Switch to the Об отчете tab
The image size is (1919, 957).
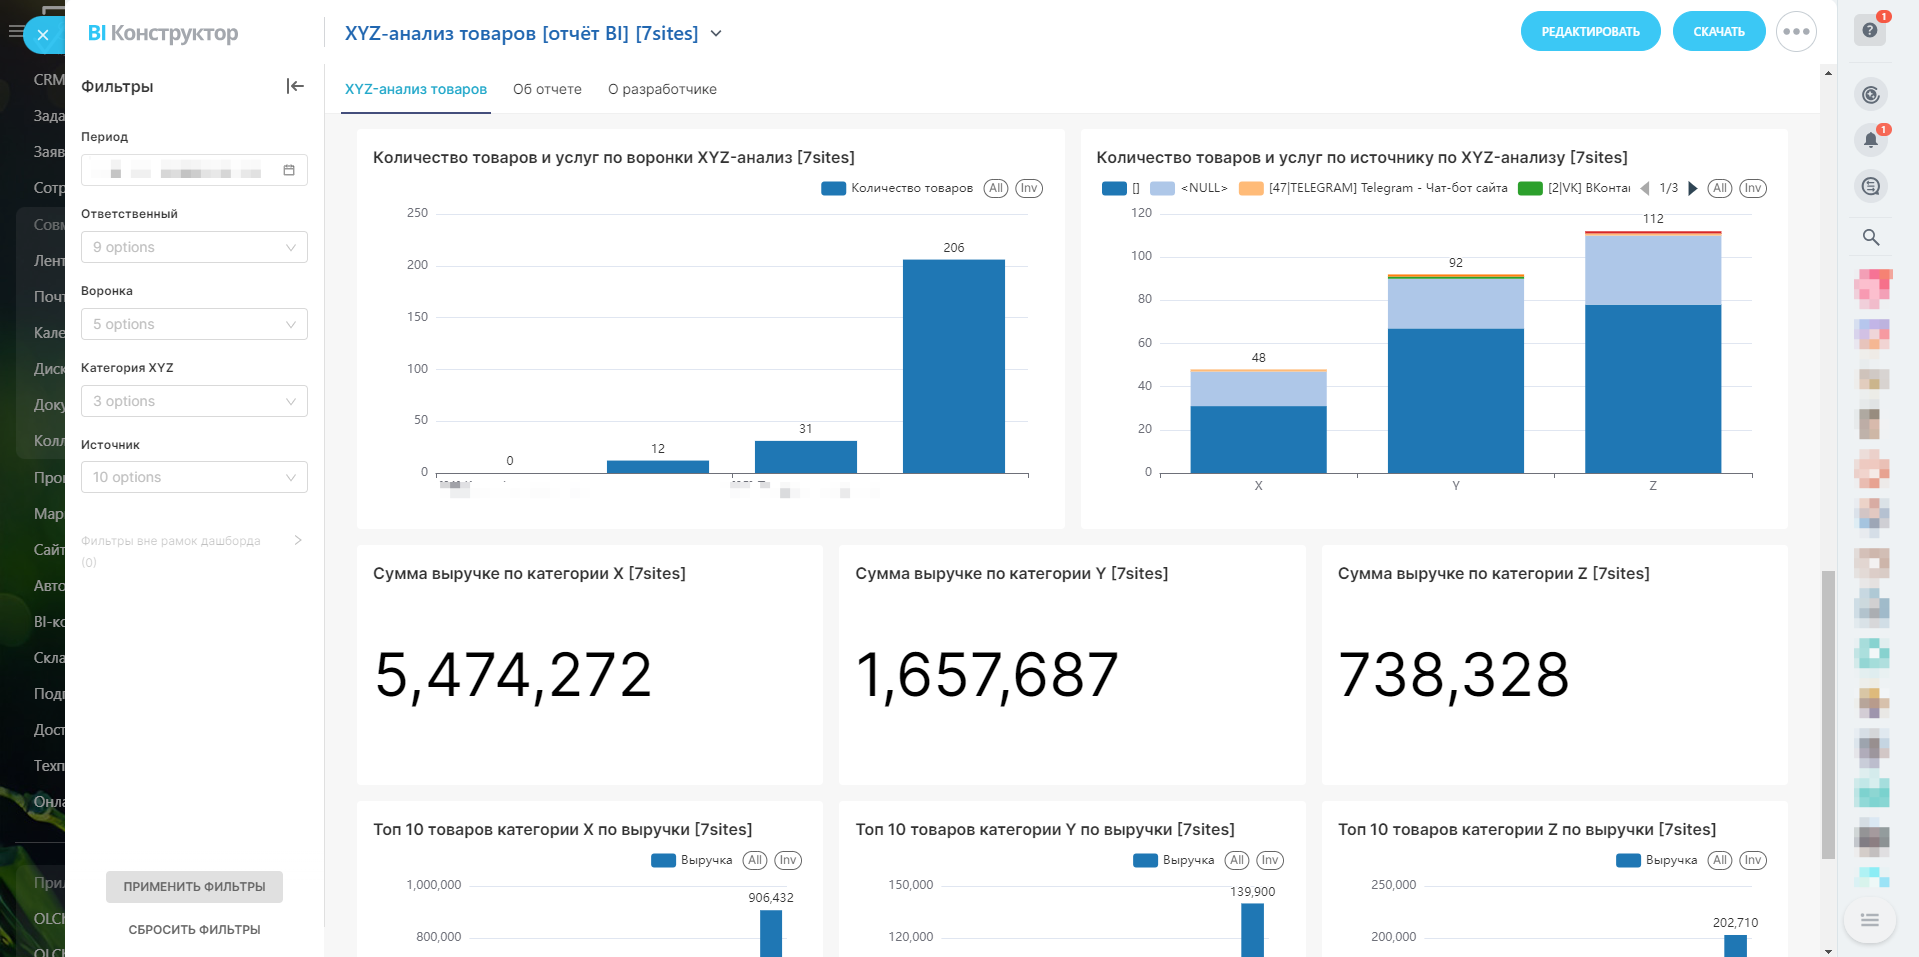547,89
